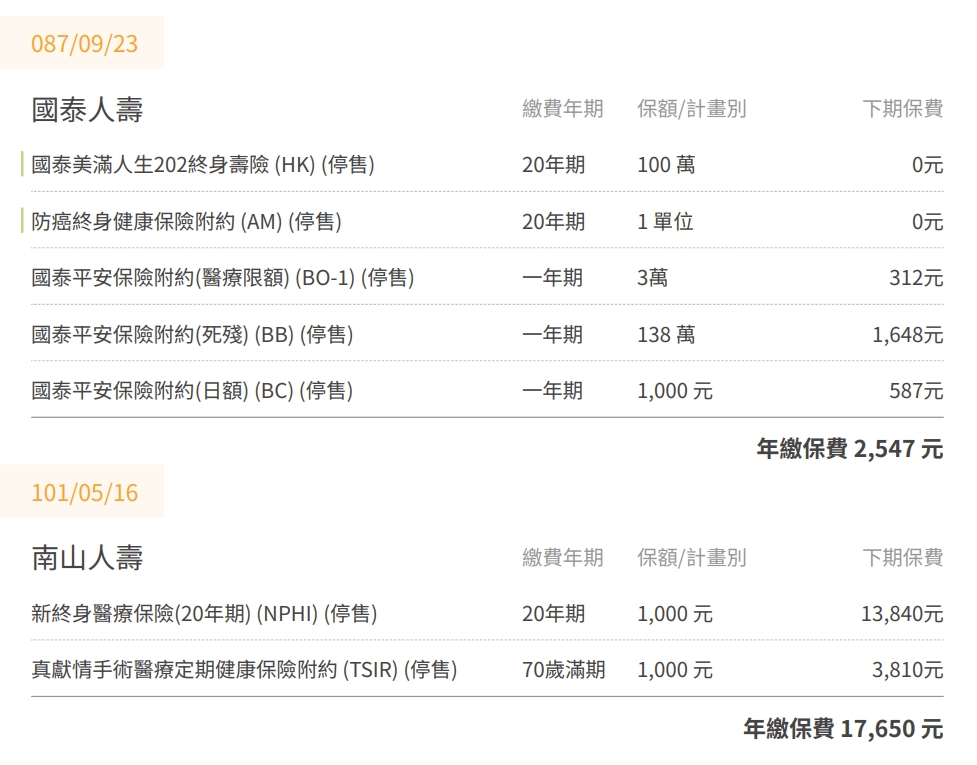Image resolution: width=977 pixels, height=765 pixels.
Task: Click the 年繳保費 17,650 元 total
Action: (843, 728)
